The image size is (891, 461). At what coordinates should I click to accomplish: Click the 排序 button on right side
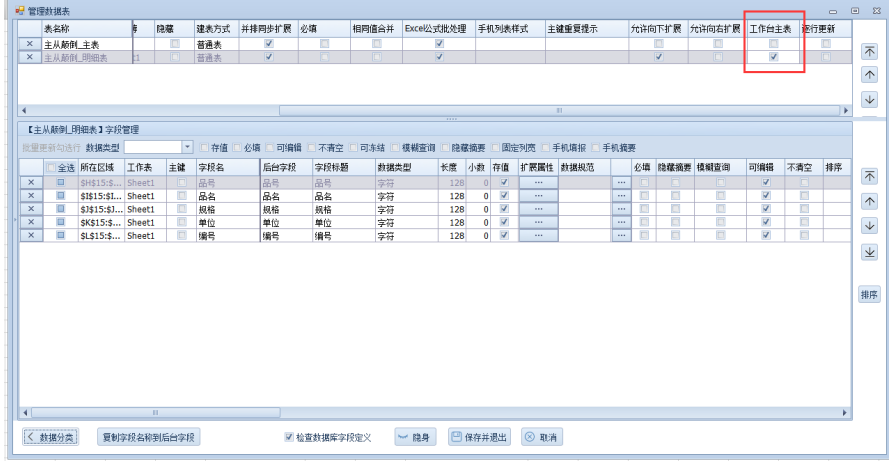click(869, 294)
